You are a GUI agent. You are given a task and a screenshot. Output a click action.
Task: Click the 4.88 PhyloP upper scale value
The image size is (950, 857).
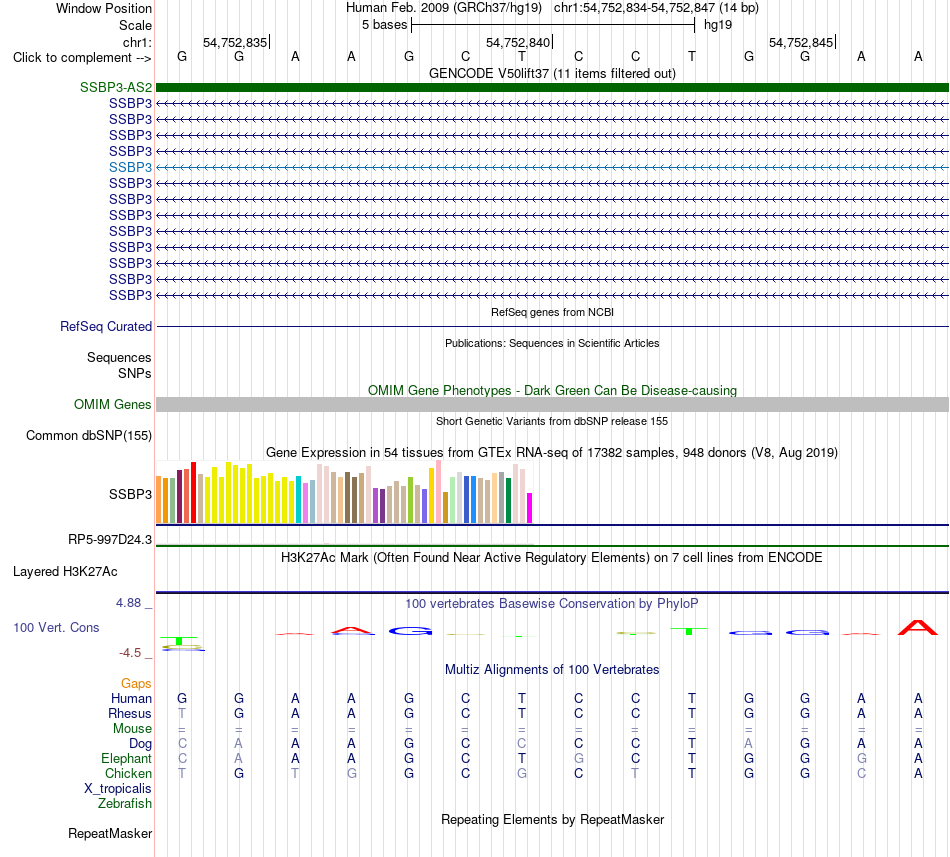click(x=128, y=603)
